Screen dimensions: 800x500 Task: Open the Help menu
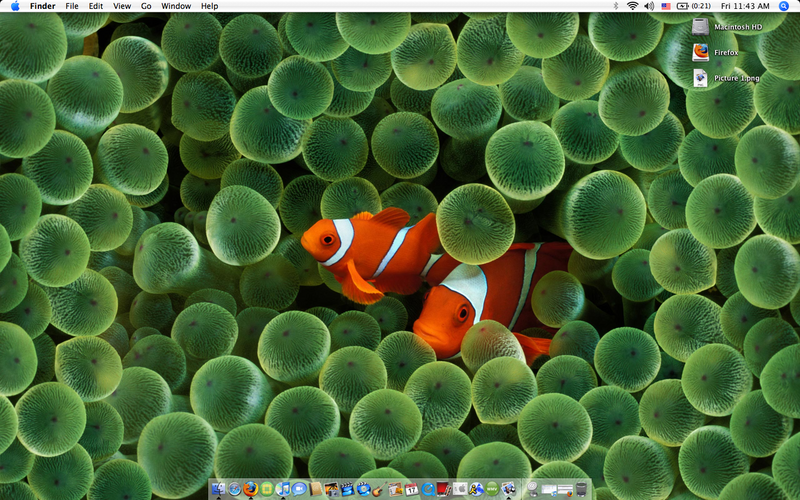pos(209,6)
